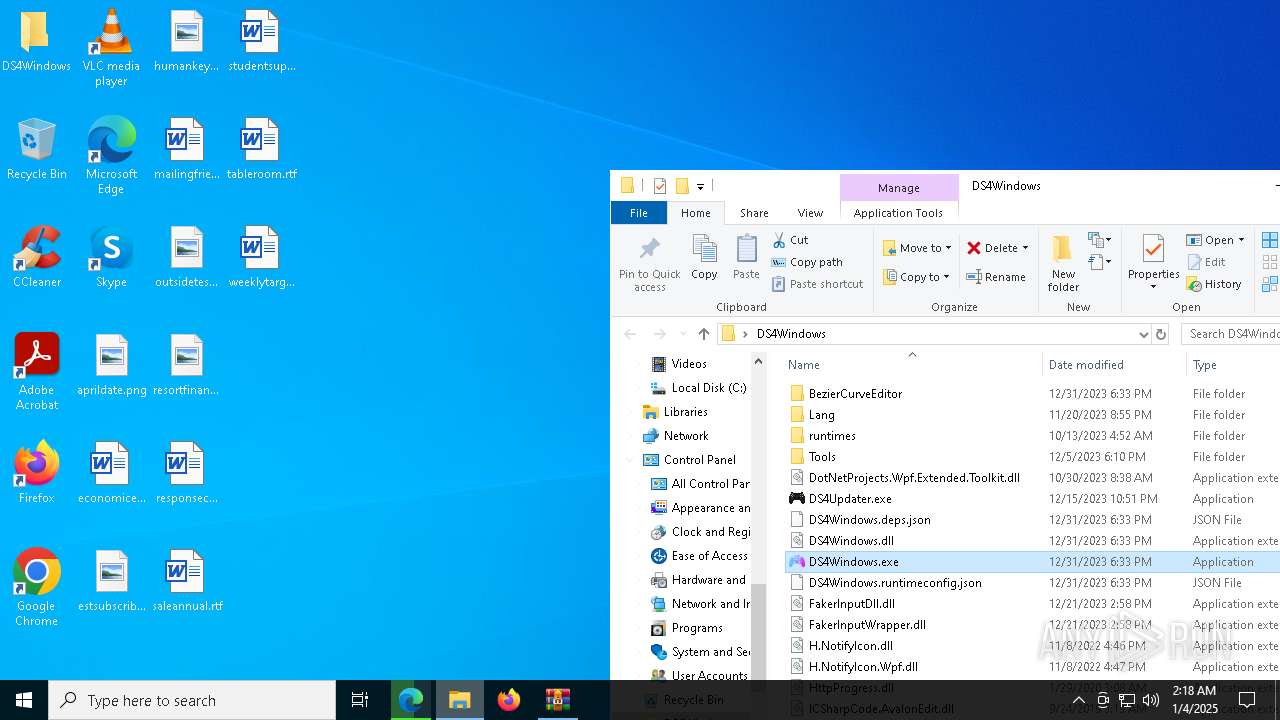Click the History button in the Open group

pyautogui.click(x=1214, y=284)
